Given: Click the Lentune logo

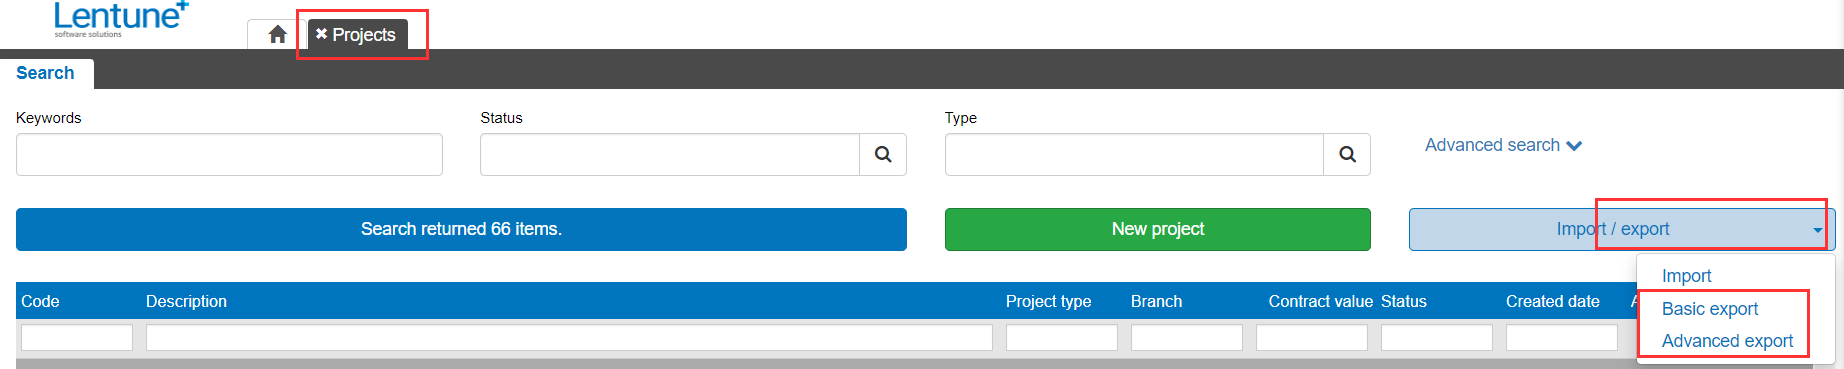Looking at the screenshot, I should point(121,19).
